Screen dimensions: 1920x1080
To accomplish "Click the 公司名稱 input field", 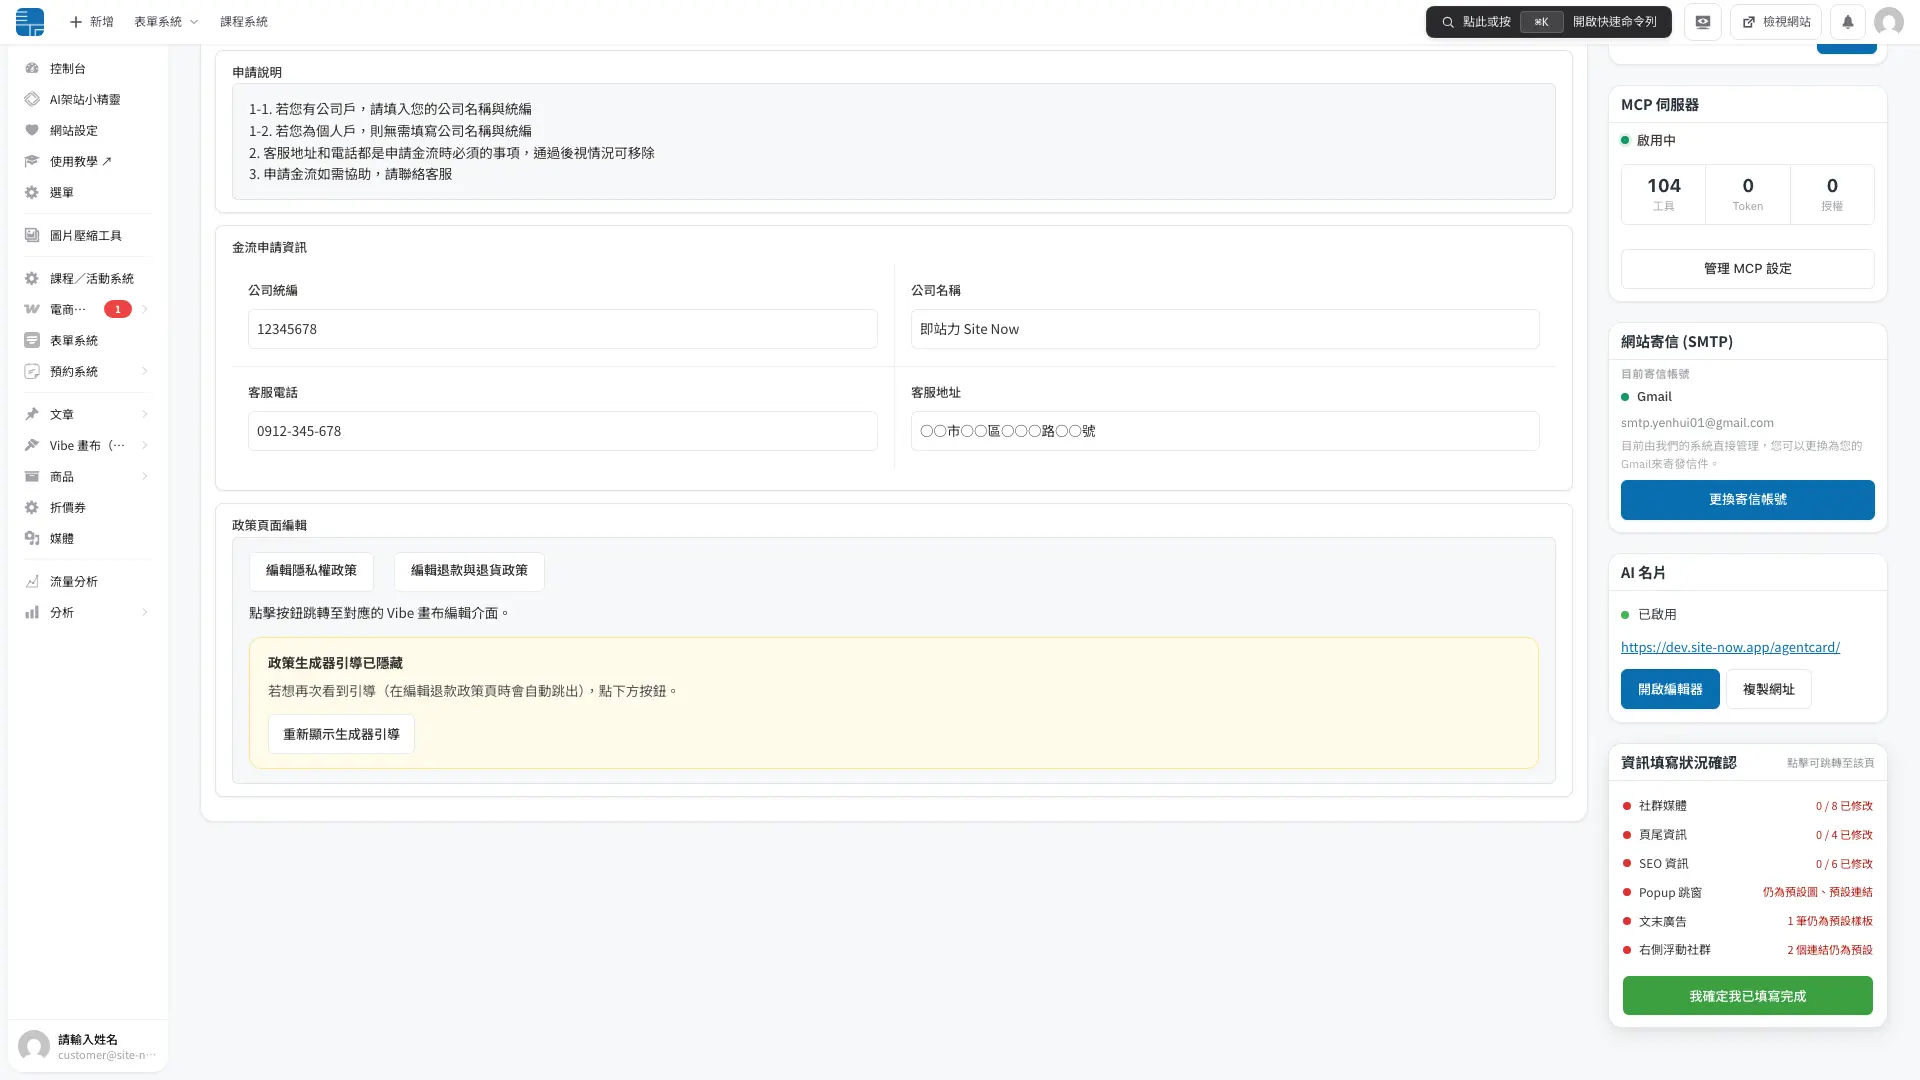I will point(1225,330).
